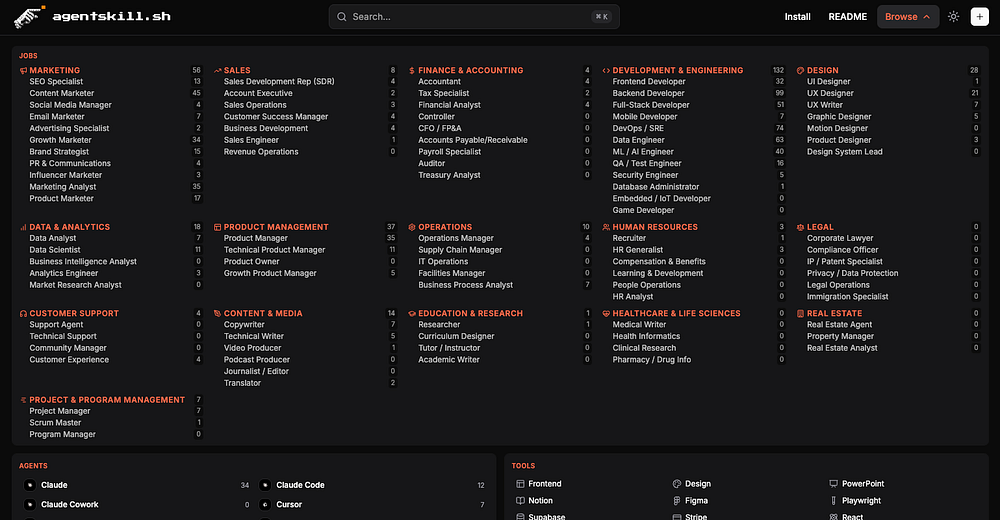Click the Data & Analytics chart icon
Viewport: 1000px width, 520px height.
pos(23,227)
